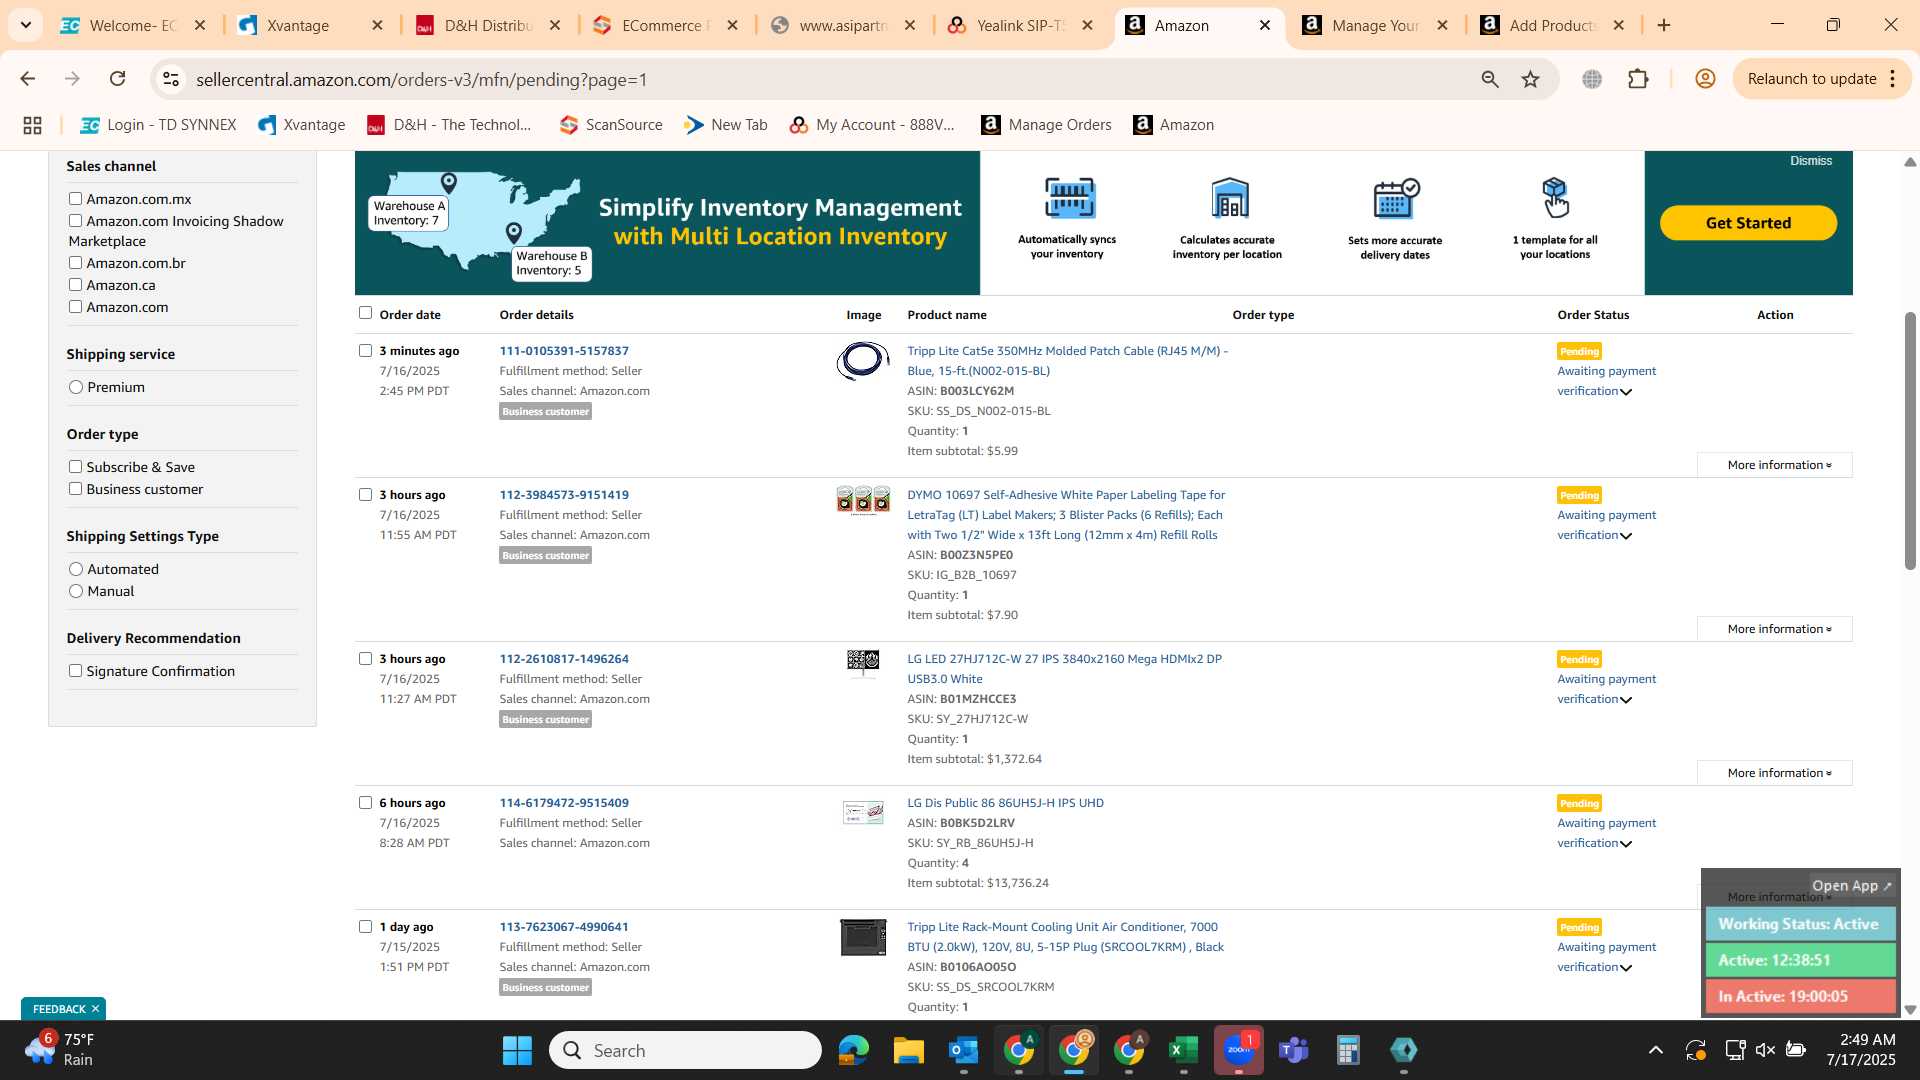Check the Amazon.ca sales channel
The height and width of the screenshot is (1080, 1920).
(75, 285)
